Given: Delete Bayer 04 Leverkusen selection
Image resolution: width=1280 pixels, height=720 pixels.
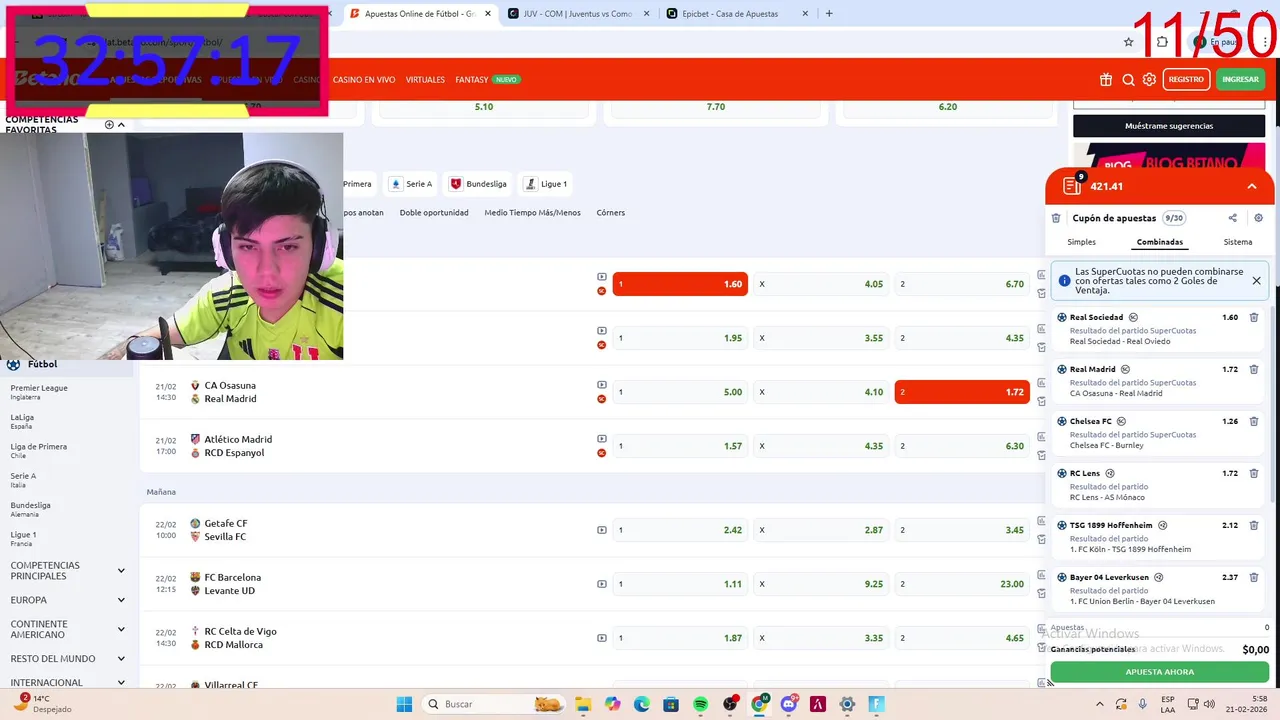Looking at the screenshot, I should (1254, 577).
